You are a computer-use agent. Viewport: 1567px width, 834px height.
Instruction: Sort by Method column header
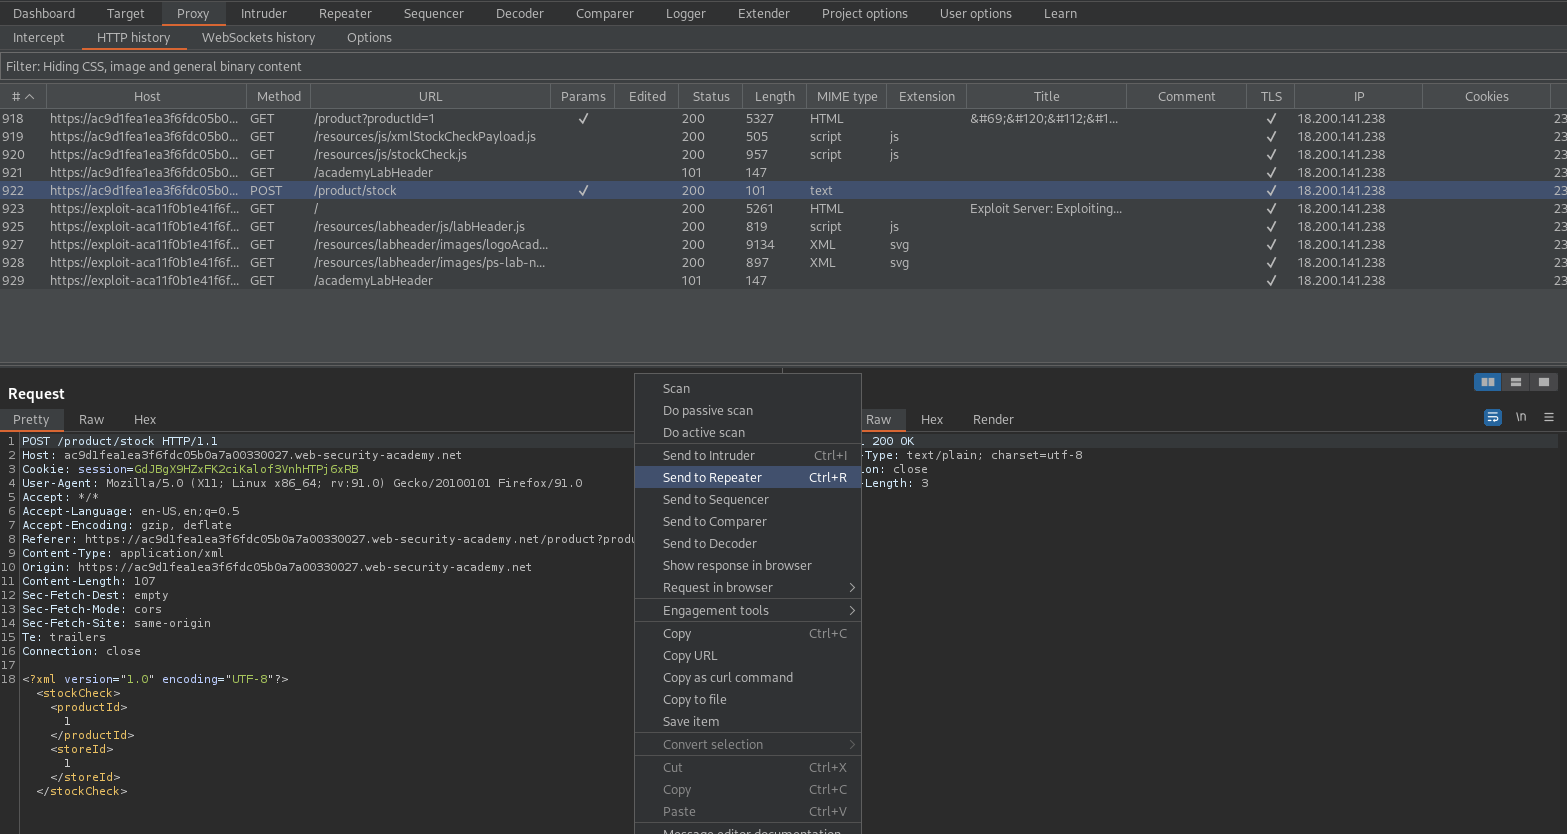pyautogui.click(x=279, y=96)
